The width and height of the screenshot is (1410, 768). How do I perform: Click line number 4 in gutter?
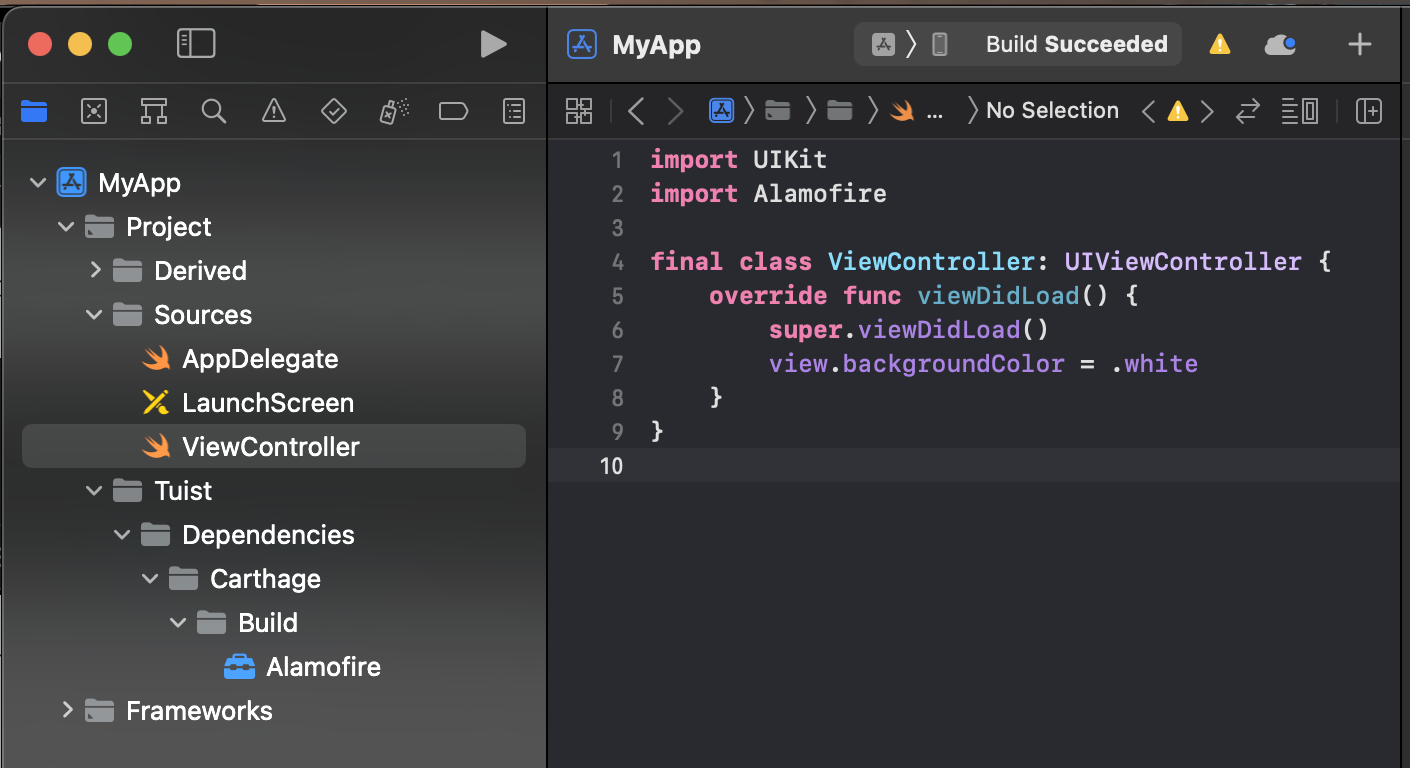tap(617, 261)
